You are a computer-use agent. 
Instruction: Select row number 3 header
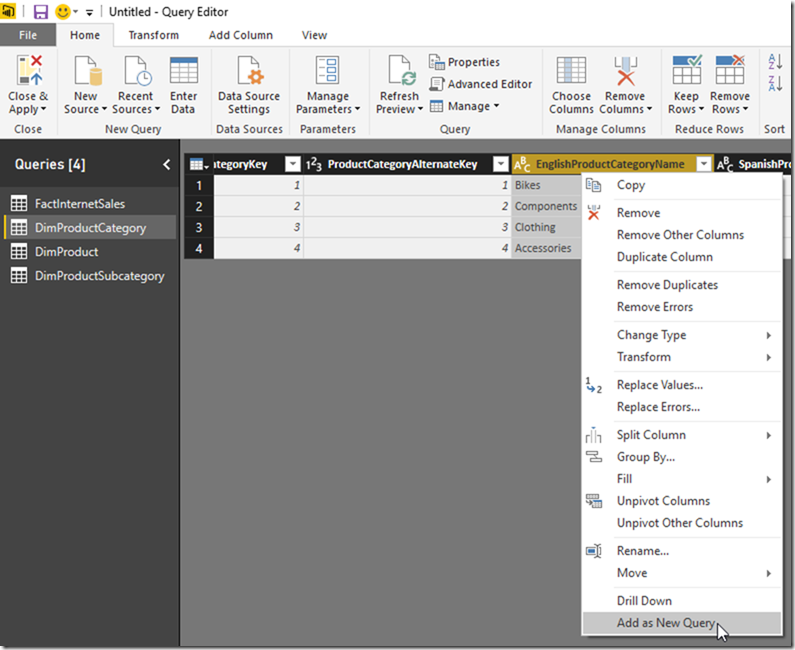[199, 227]
